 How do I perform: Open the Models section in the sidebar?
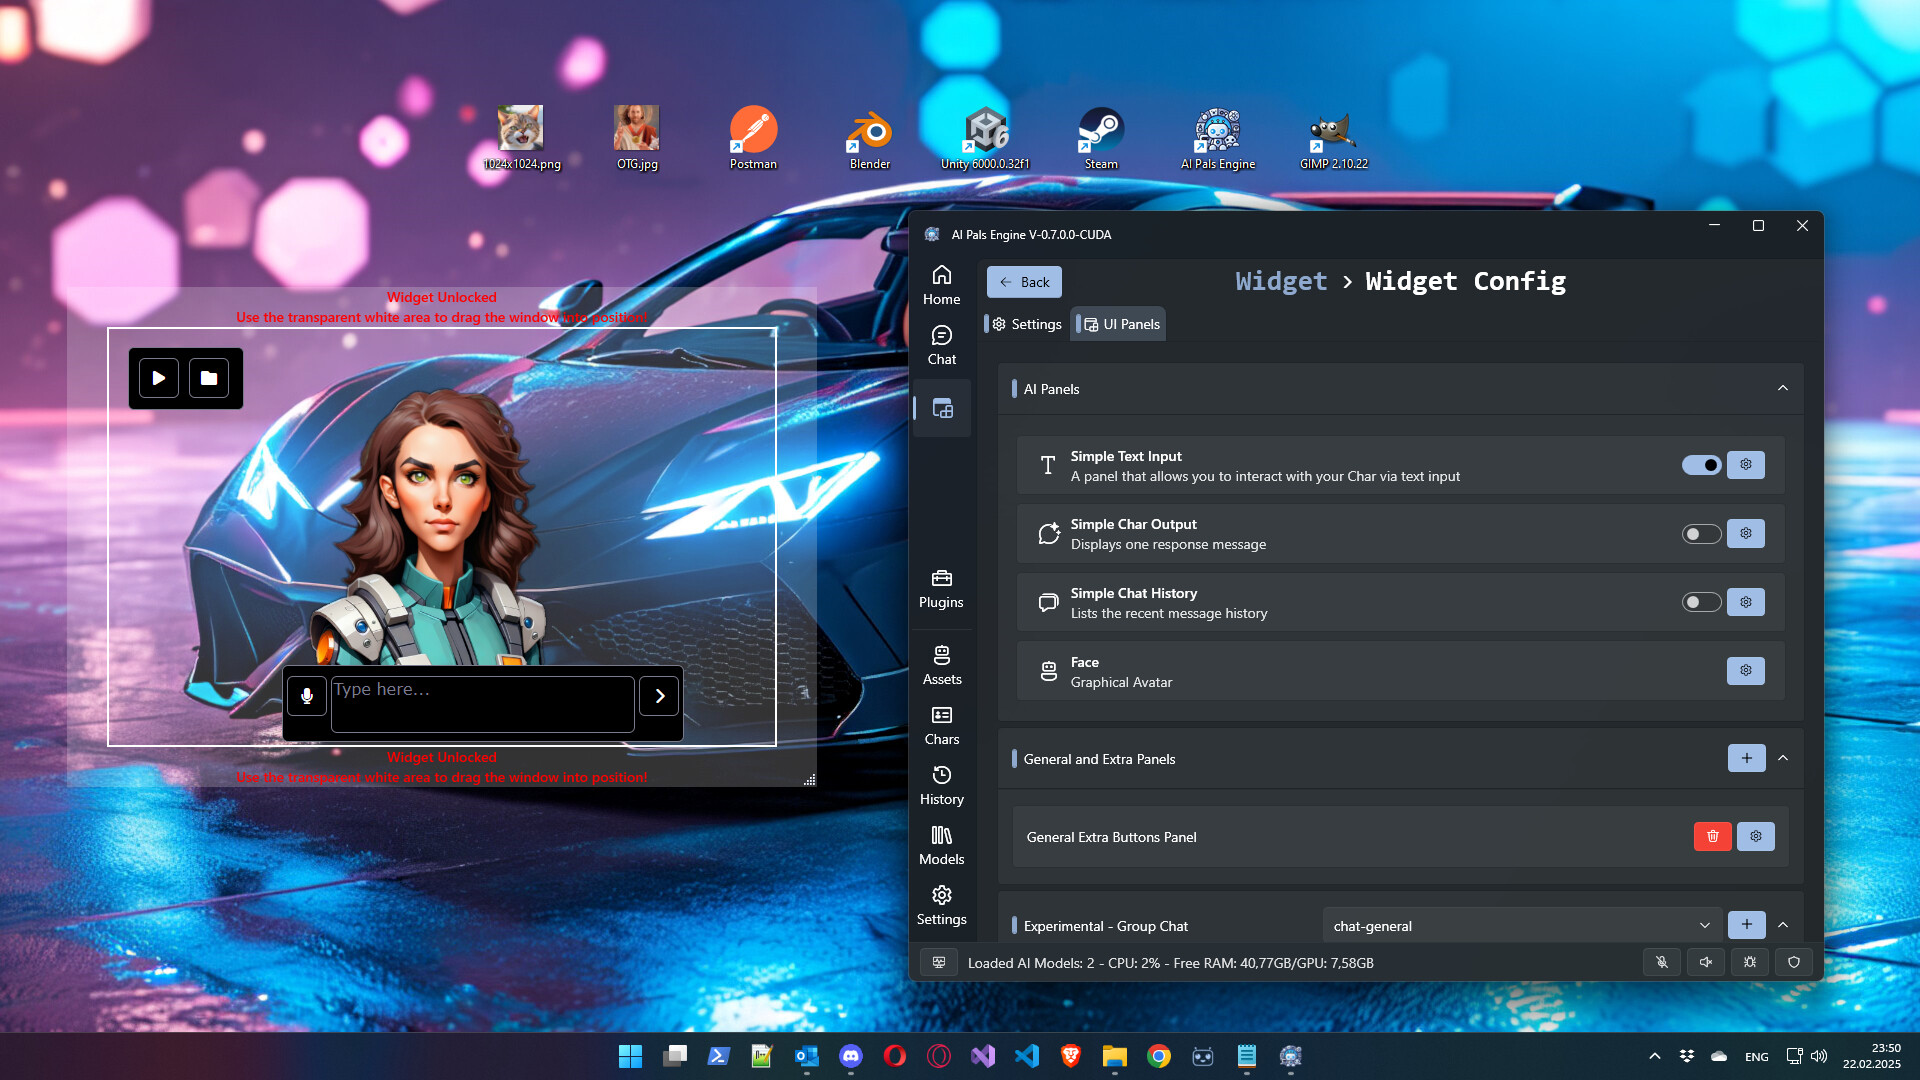(941, 844)
